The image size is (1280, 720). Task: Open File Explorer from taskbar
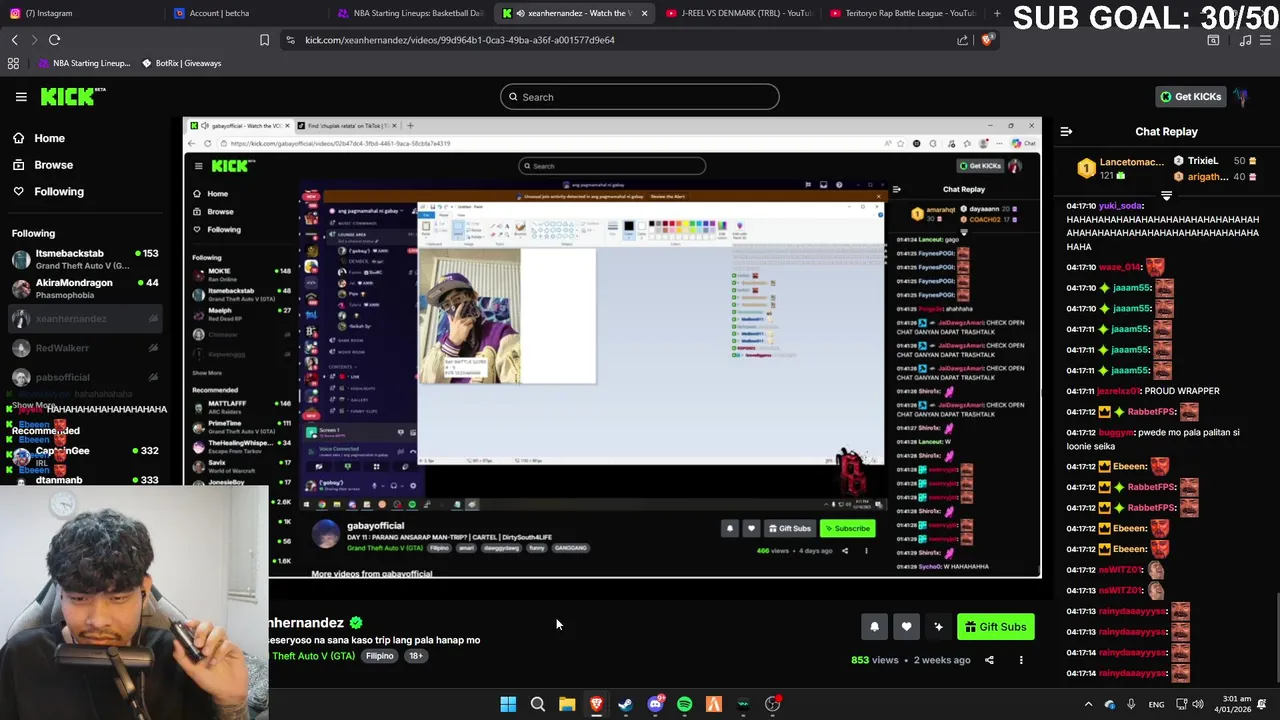pyautogui.click(x=567, y=704)
